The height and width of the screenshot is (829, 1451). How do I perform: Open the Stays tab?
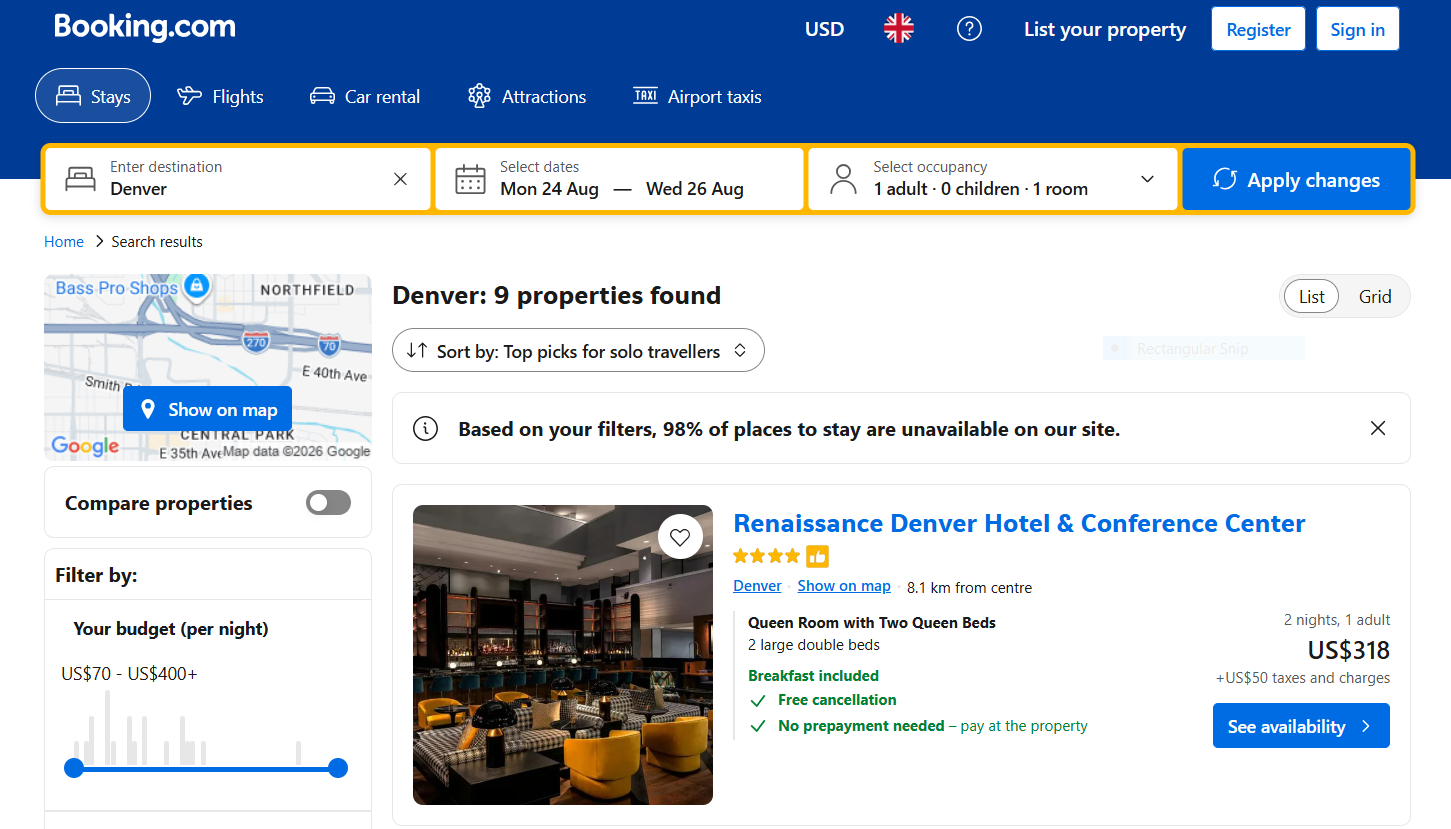pos(93,96)
